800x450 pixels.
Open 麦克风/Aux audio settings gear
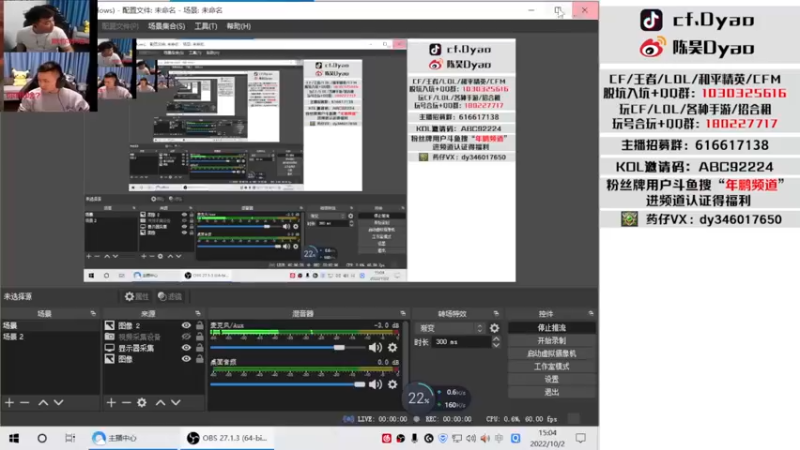[392, 347]
